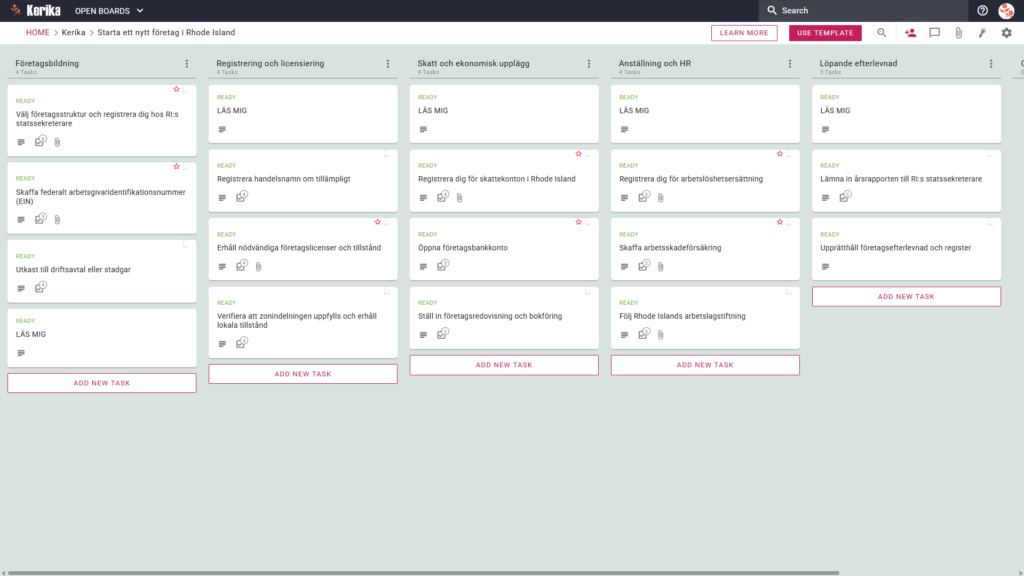Click the magnifier icon beside Use Template

[x=882, y=33]
